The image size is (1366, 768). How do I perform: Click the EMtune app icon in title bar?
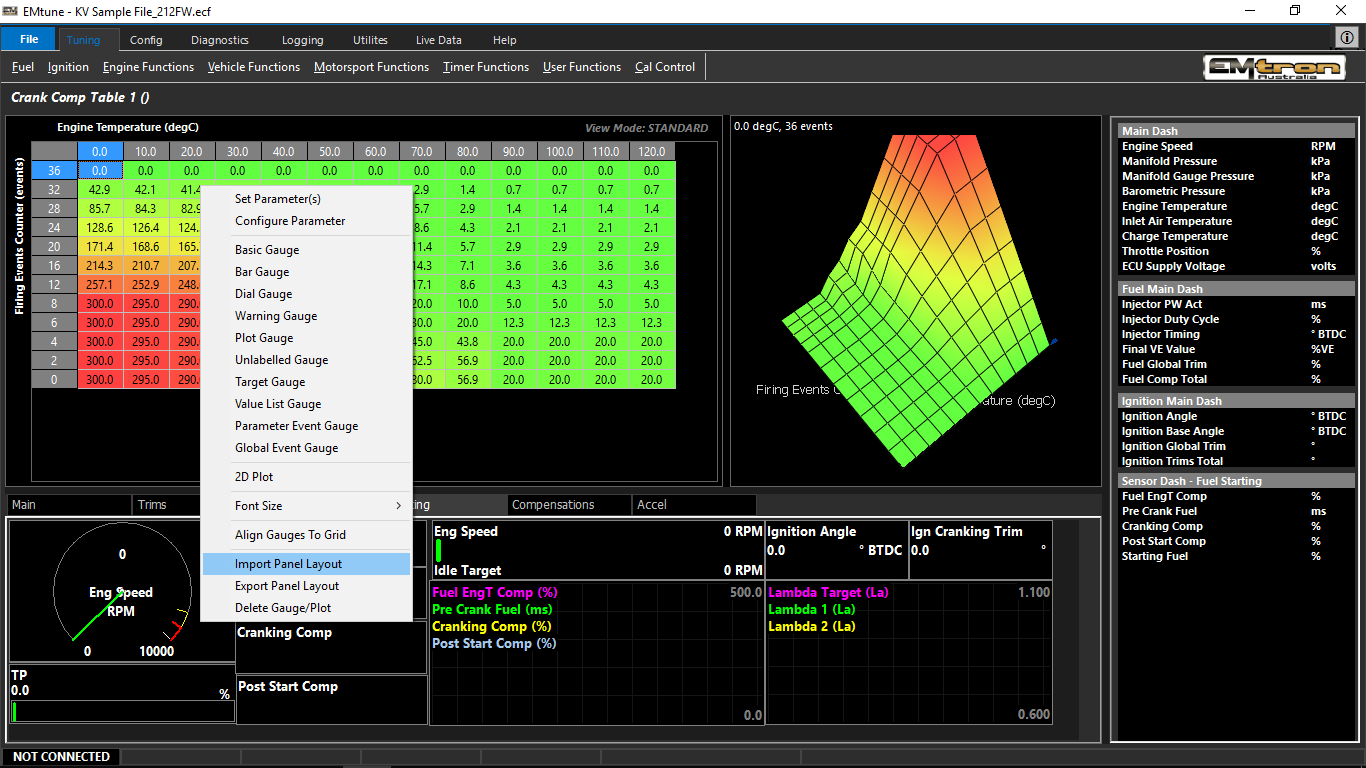11,11
